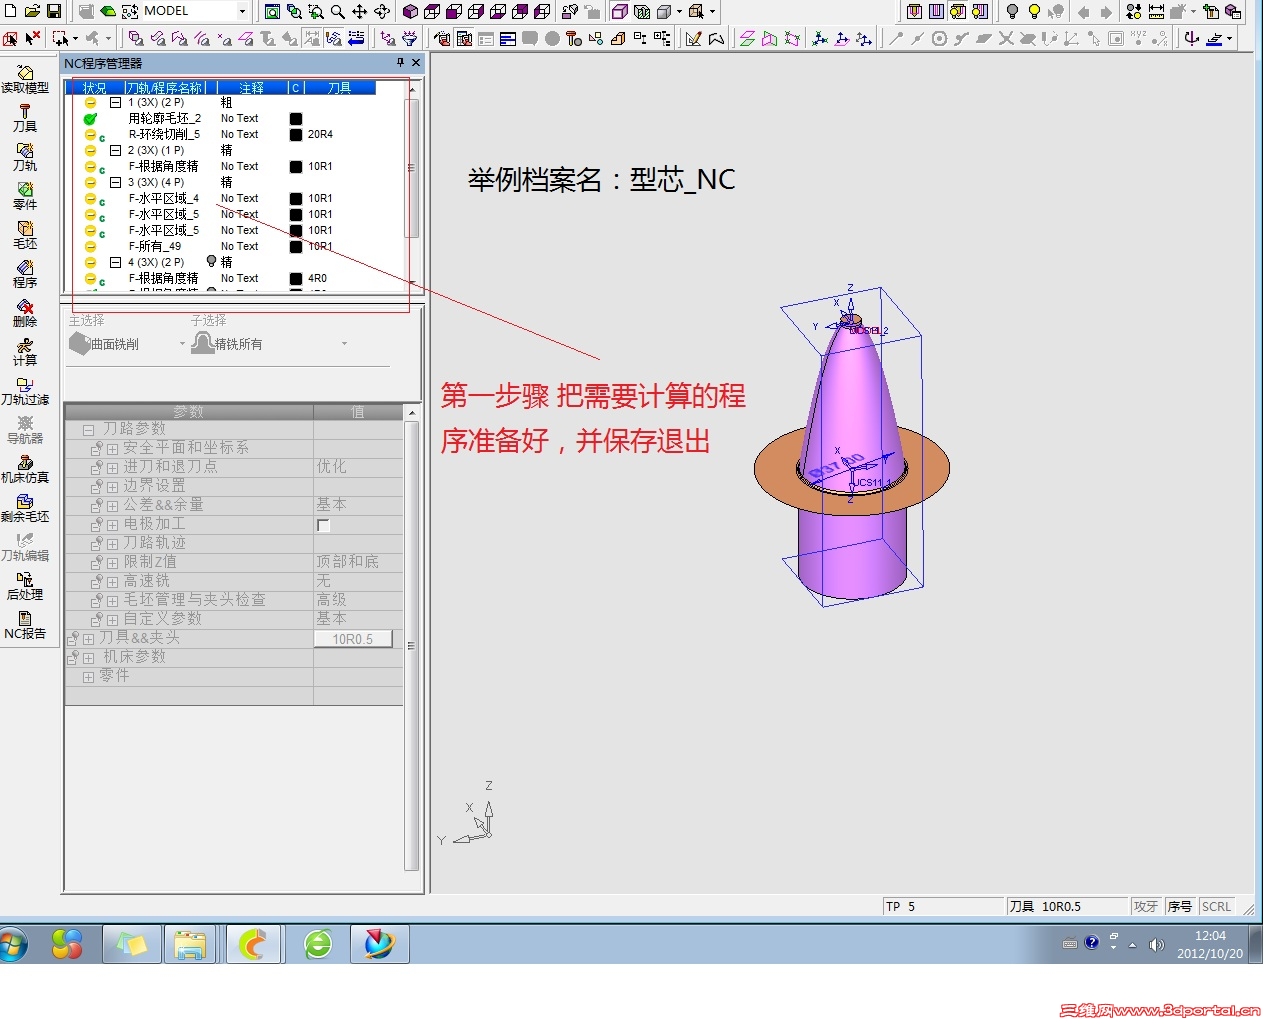The image size is (1280, 1024).
Task: Click the 注释 column header
Action: pyautogui.click(x=251, y=88)
